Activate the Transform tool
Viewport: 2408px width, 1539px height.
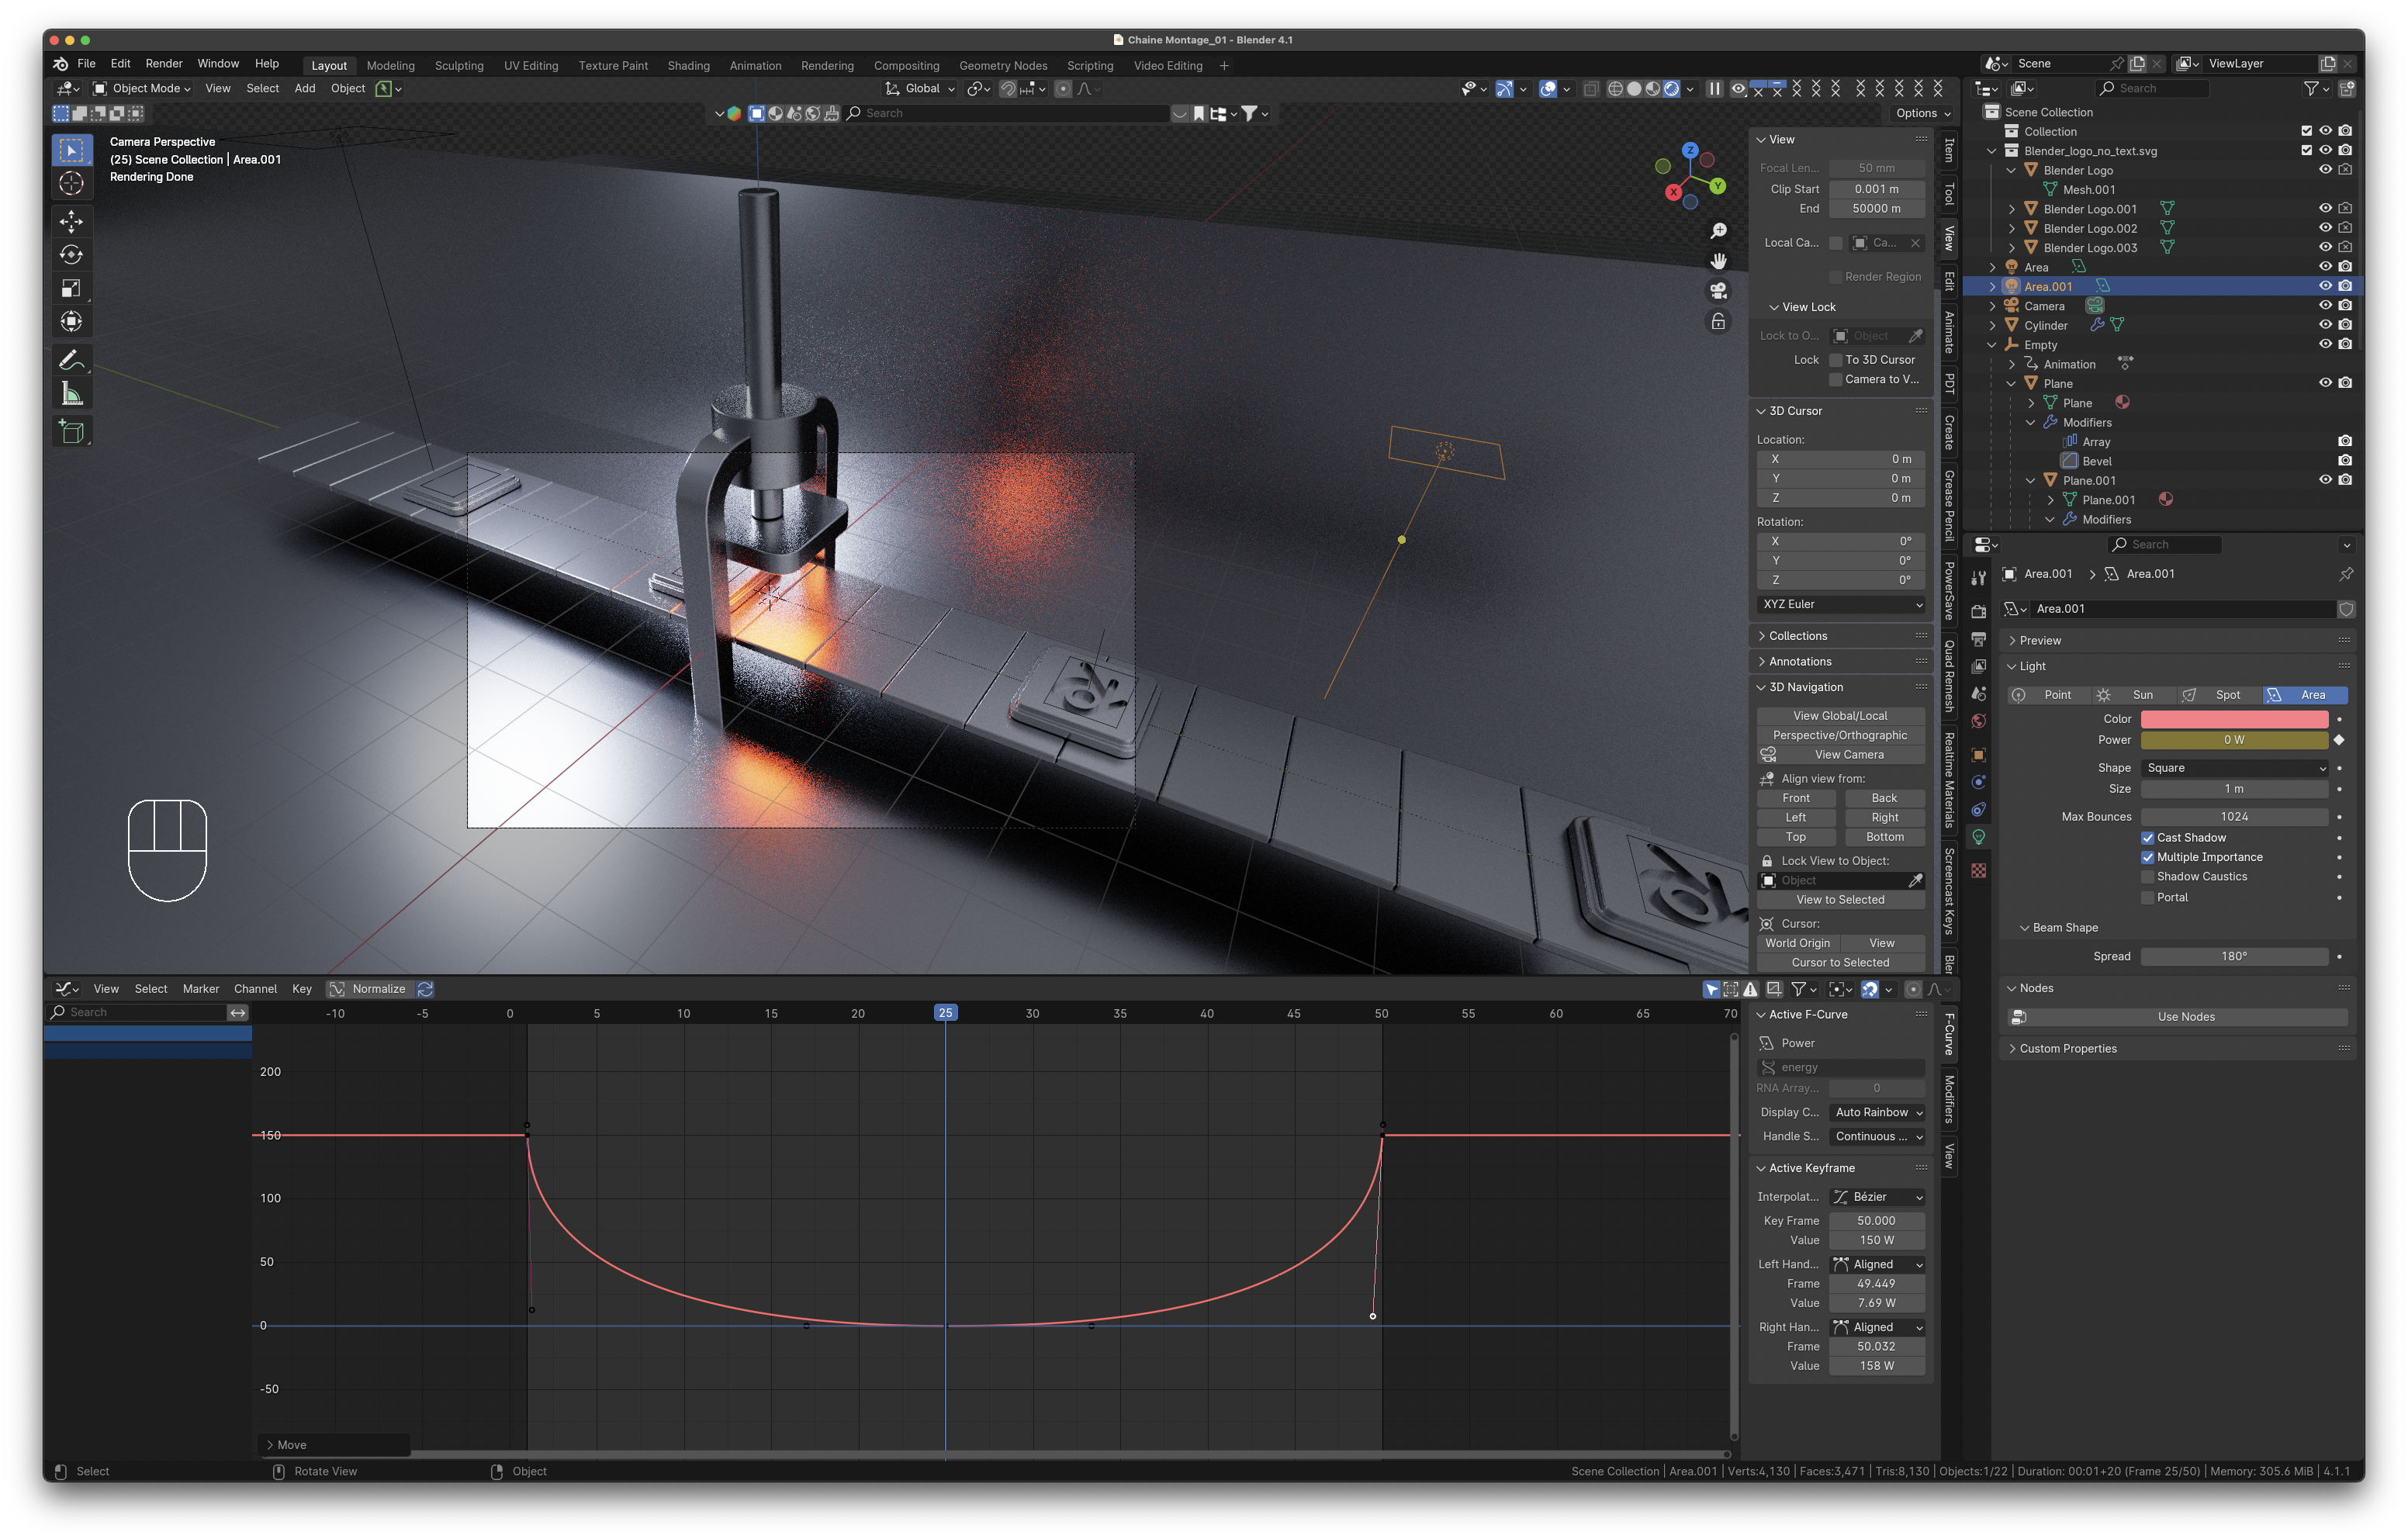(71, 321)
